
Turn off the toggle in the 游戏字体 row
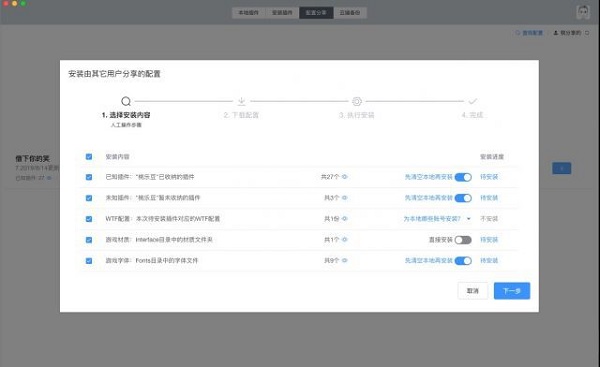pos(463,261)
